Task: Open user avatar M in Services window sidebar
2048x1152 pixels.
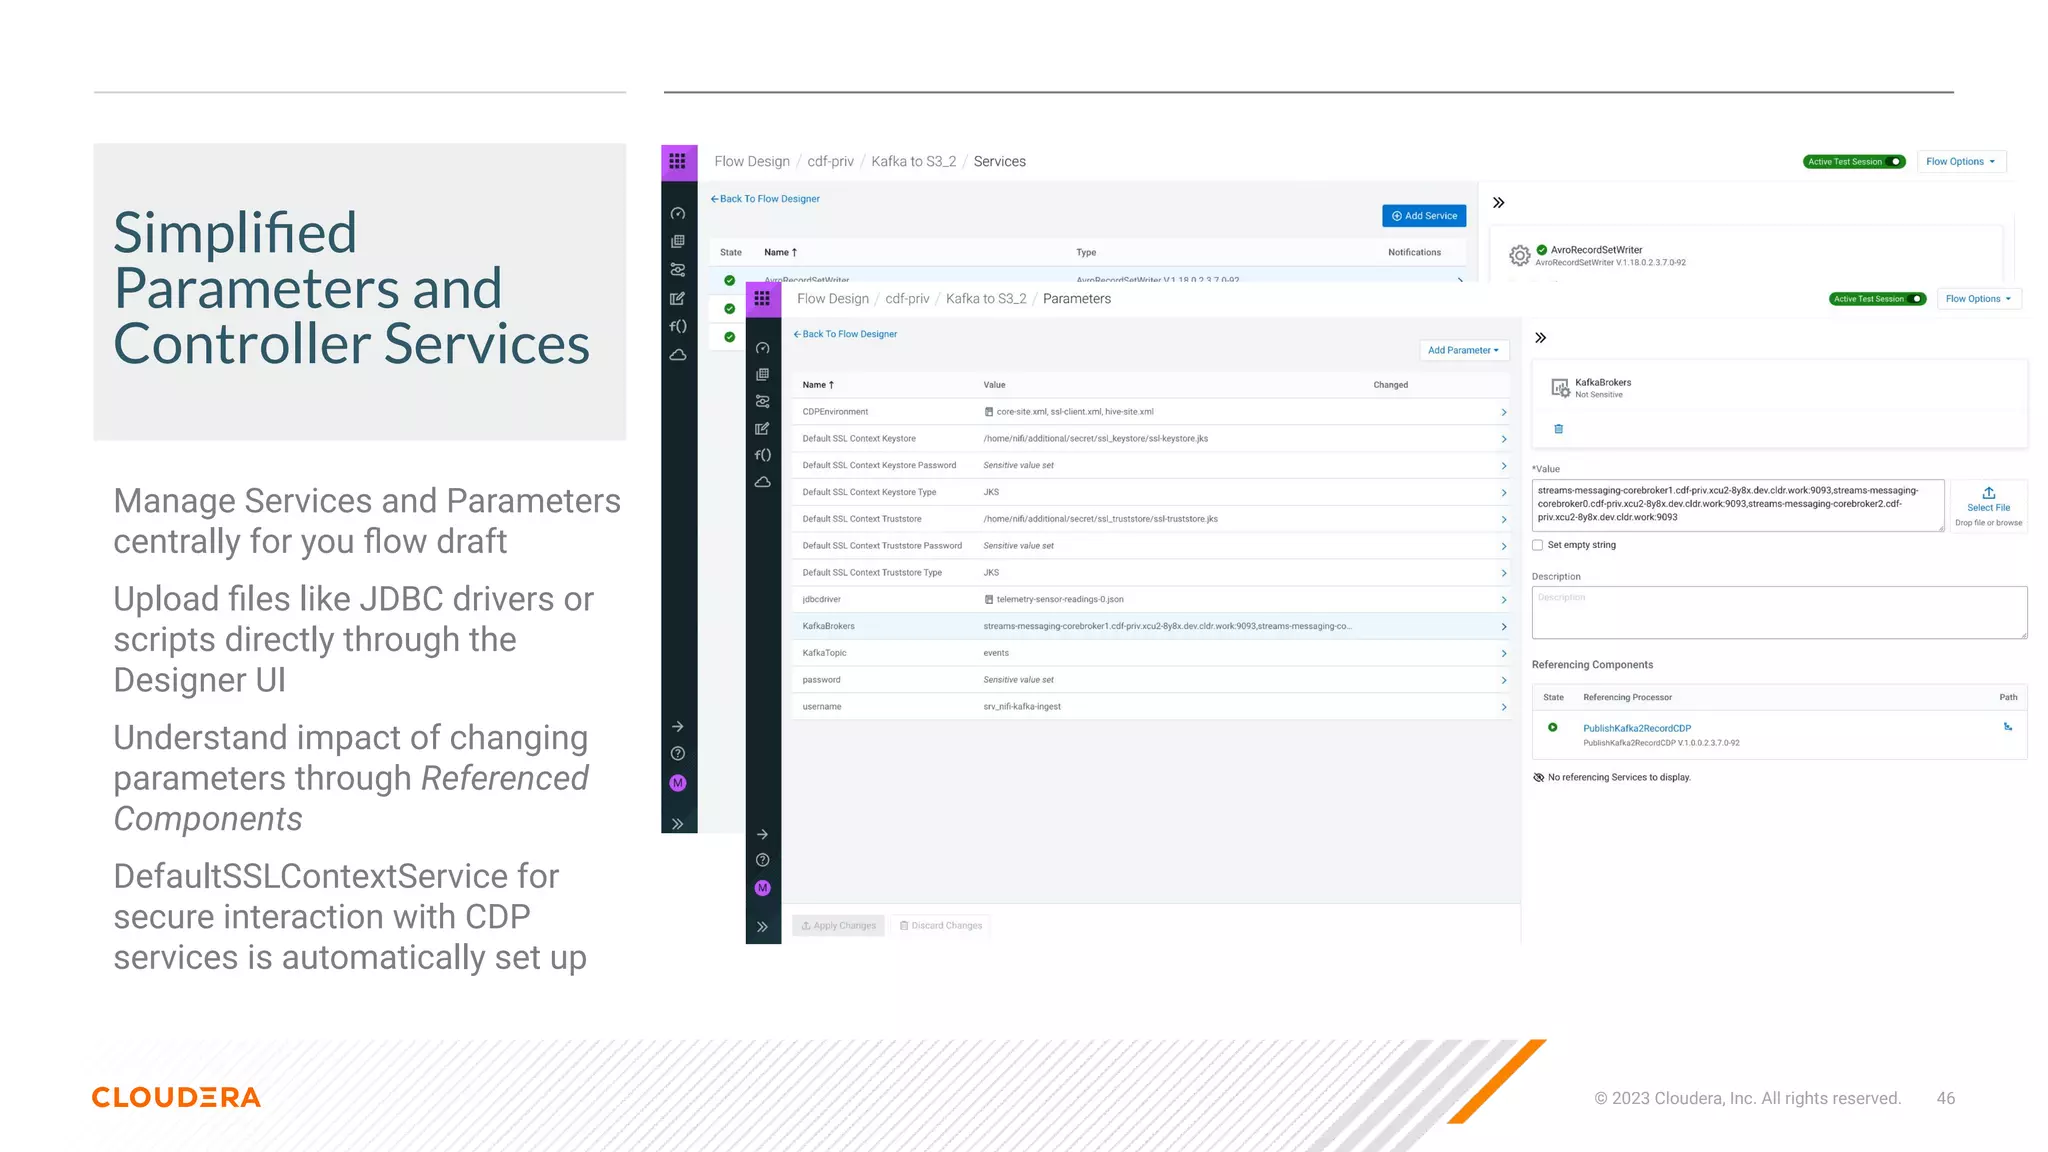Action: click(x=678, y=783)
